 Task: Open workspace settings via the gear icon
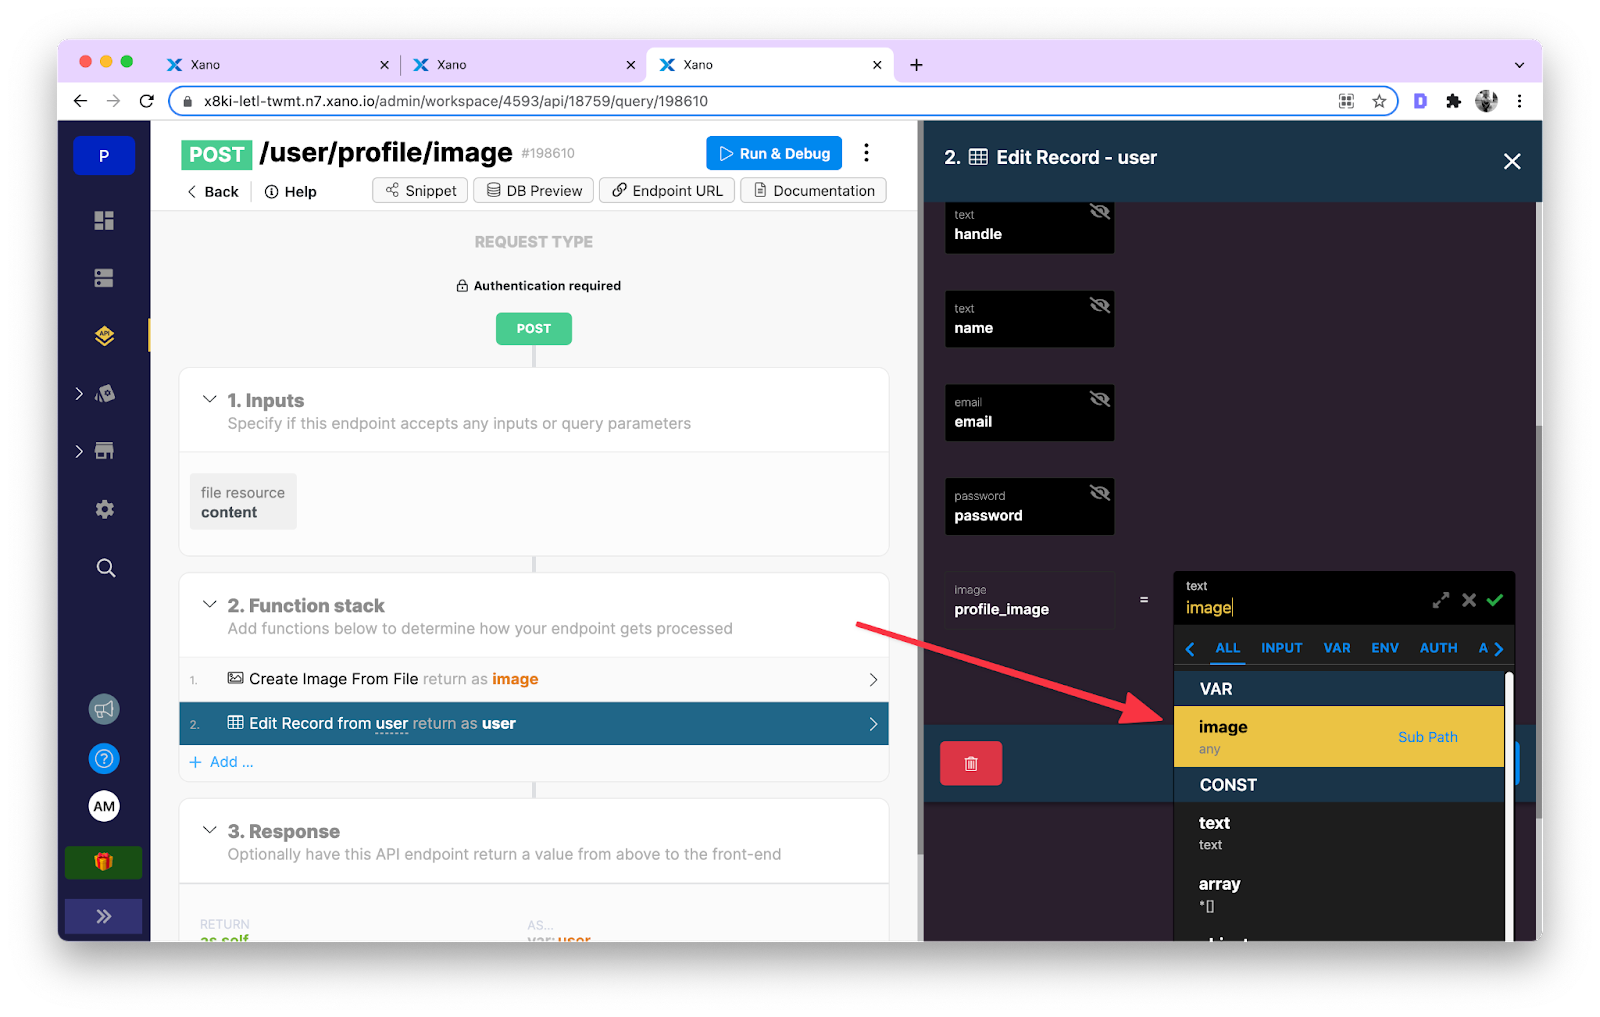coord(103,509)
